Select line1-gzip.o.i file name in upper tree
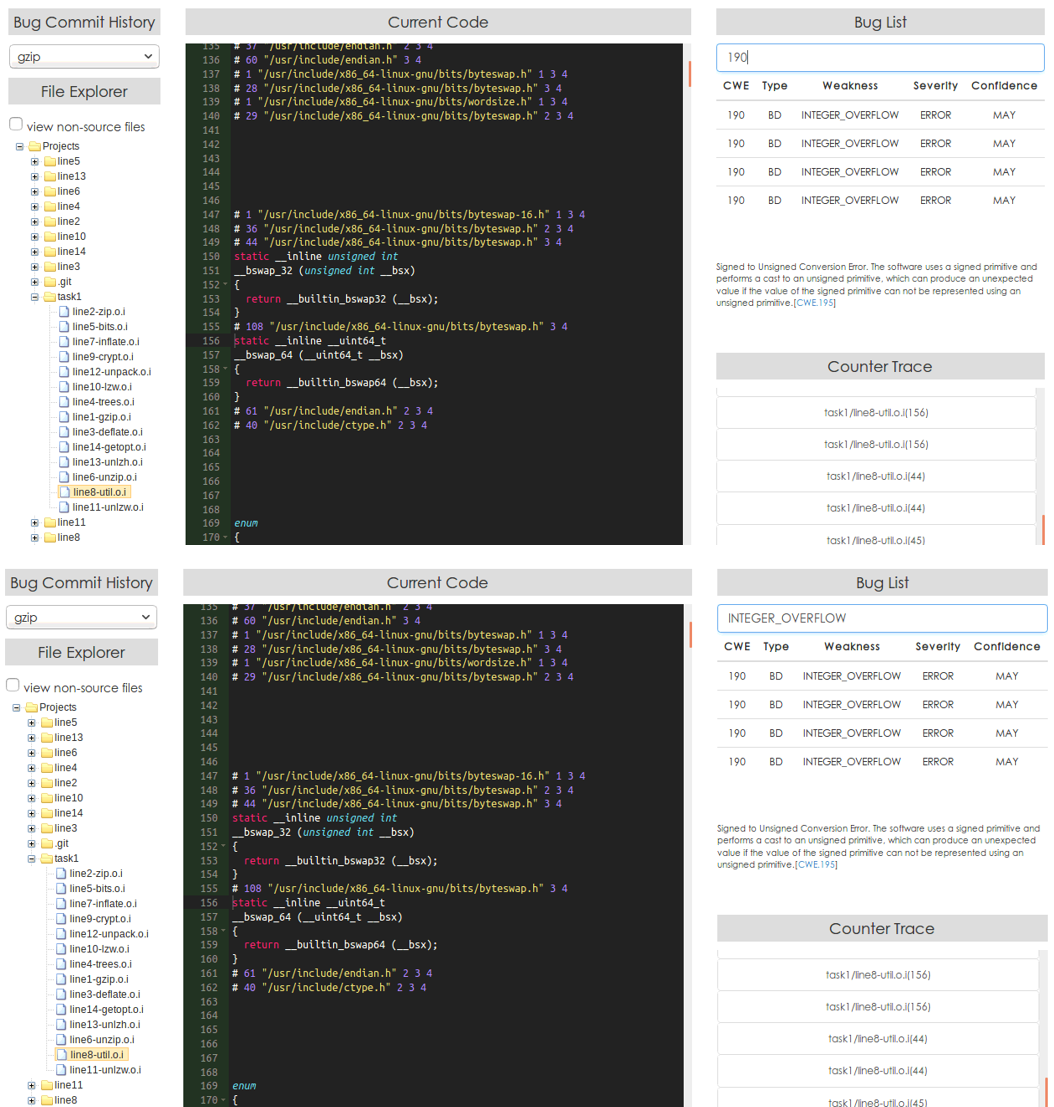The image size is (1054, 1107). pos(102,417)
